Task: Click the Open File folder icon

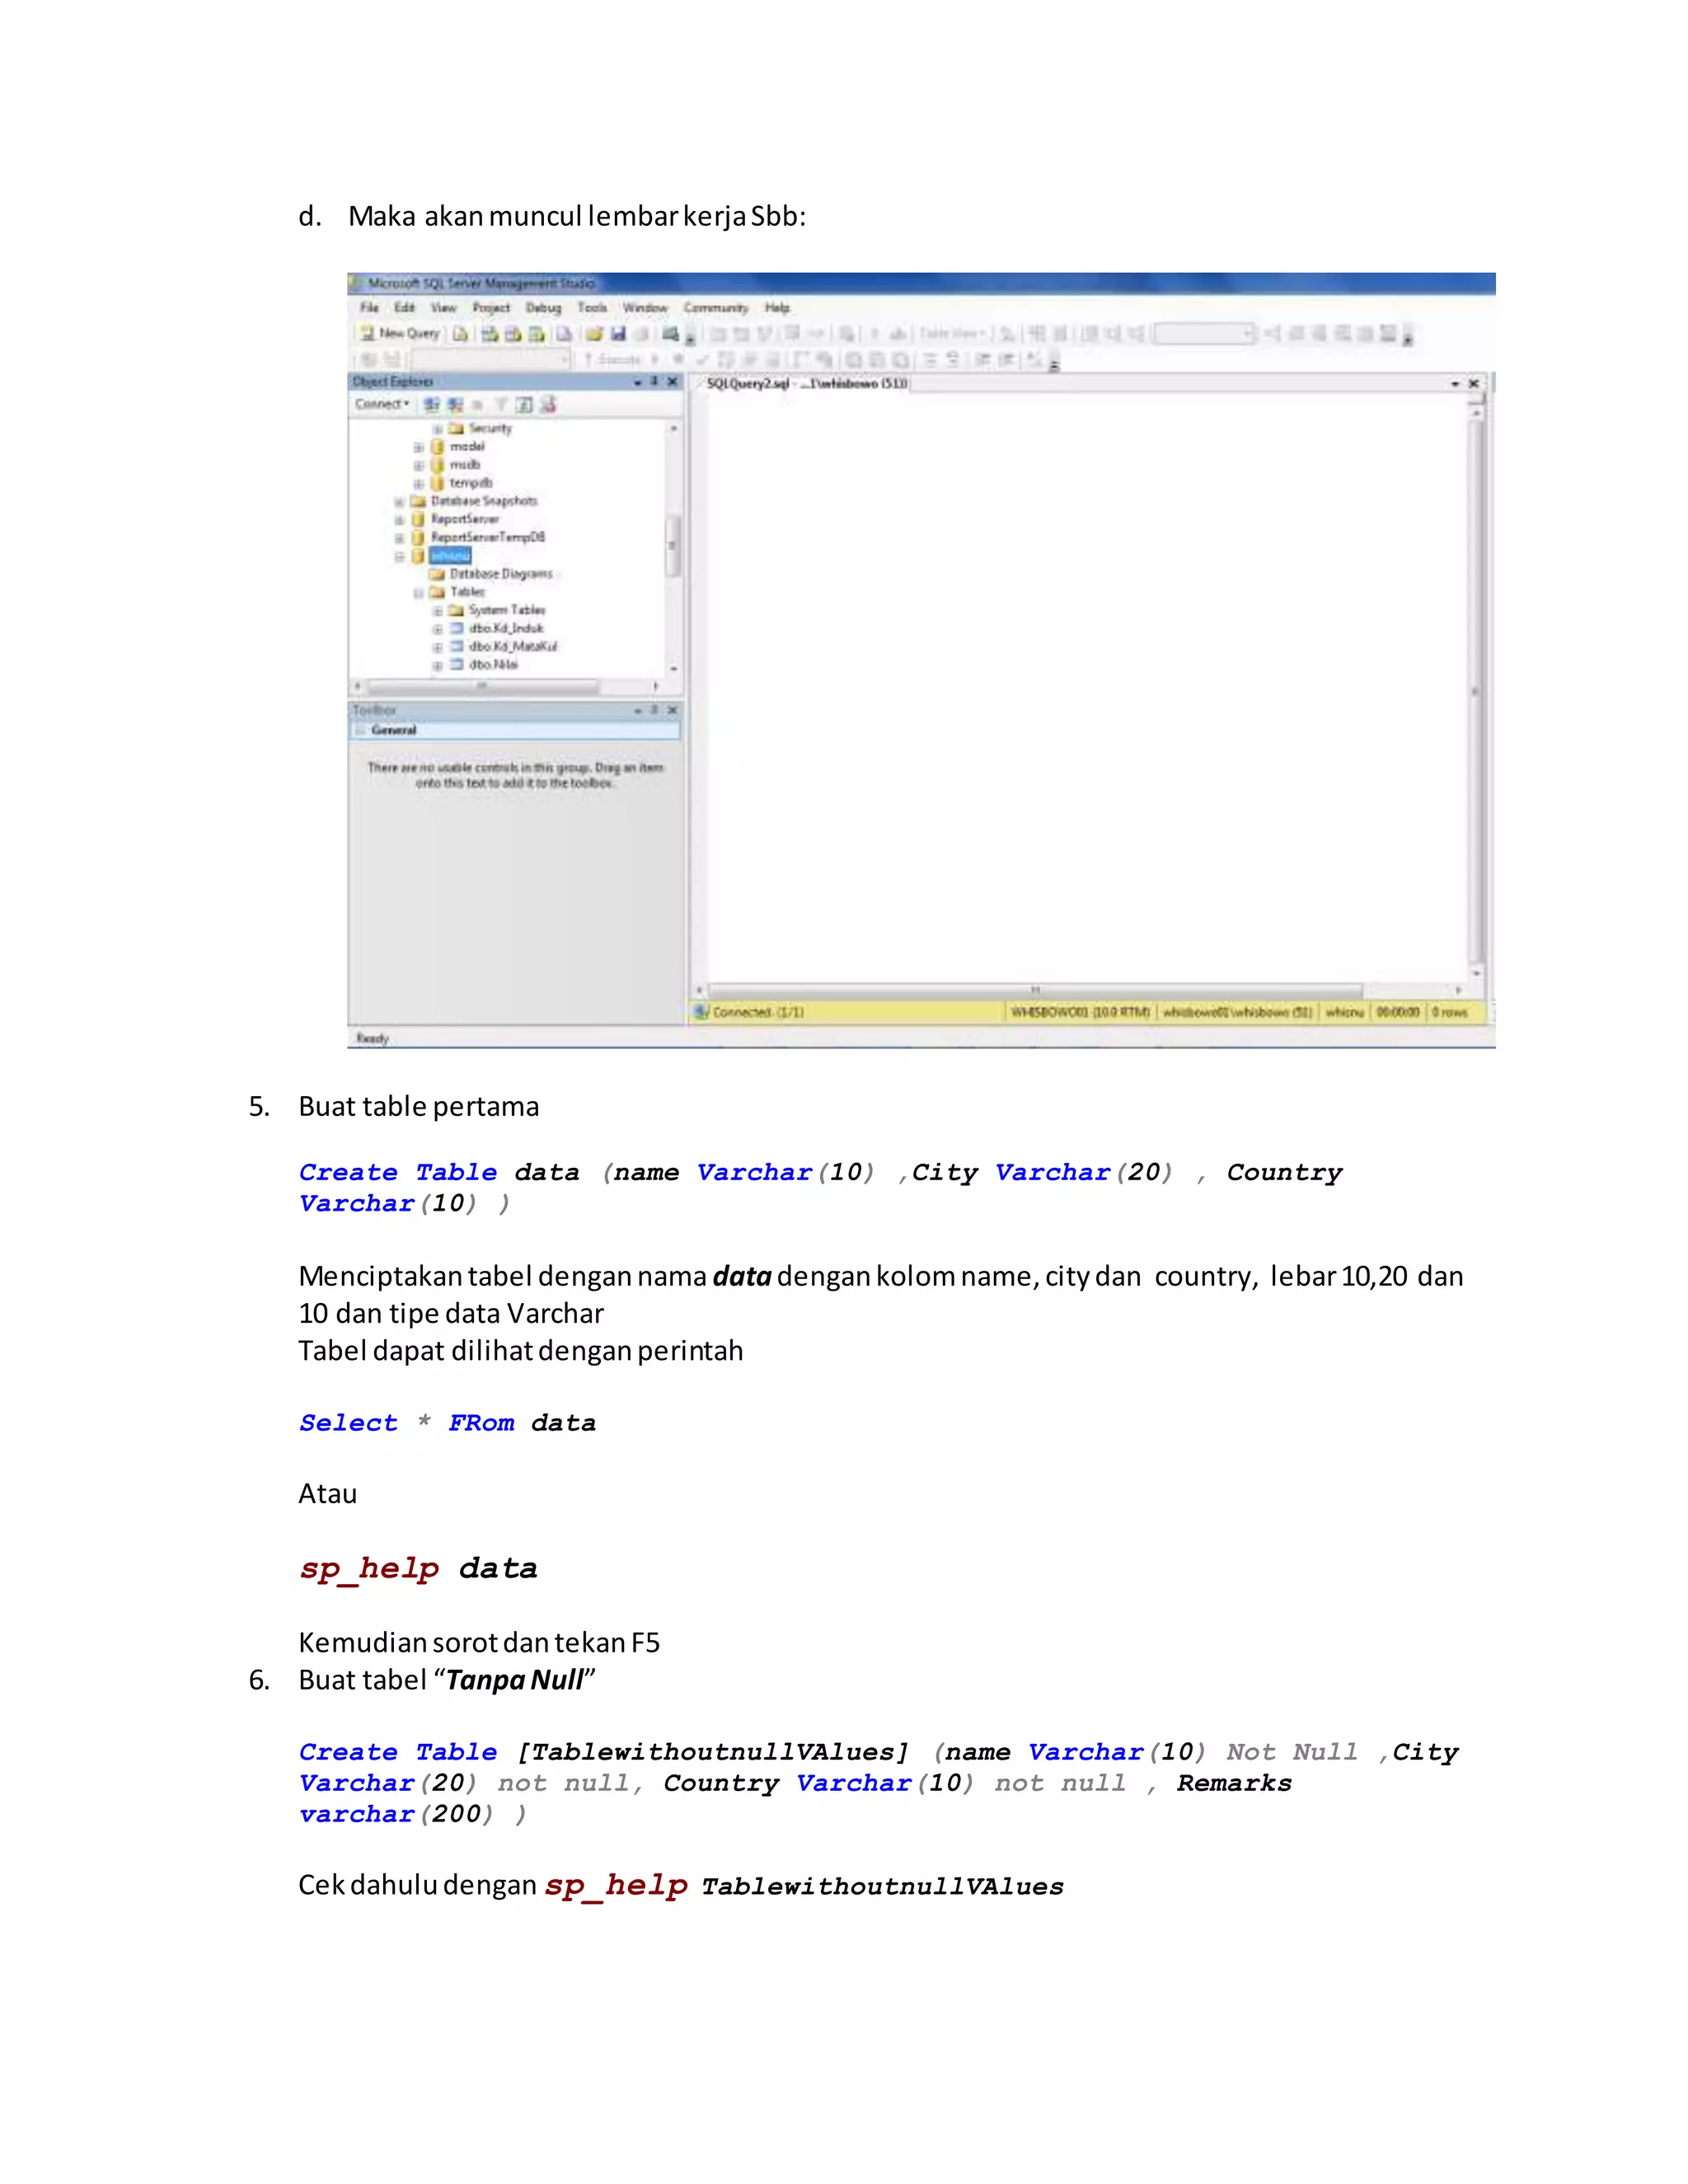Action: tap(594, 334)
